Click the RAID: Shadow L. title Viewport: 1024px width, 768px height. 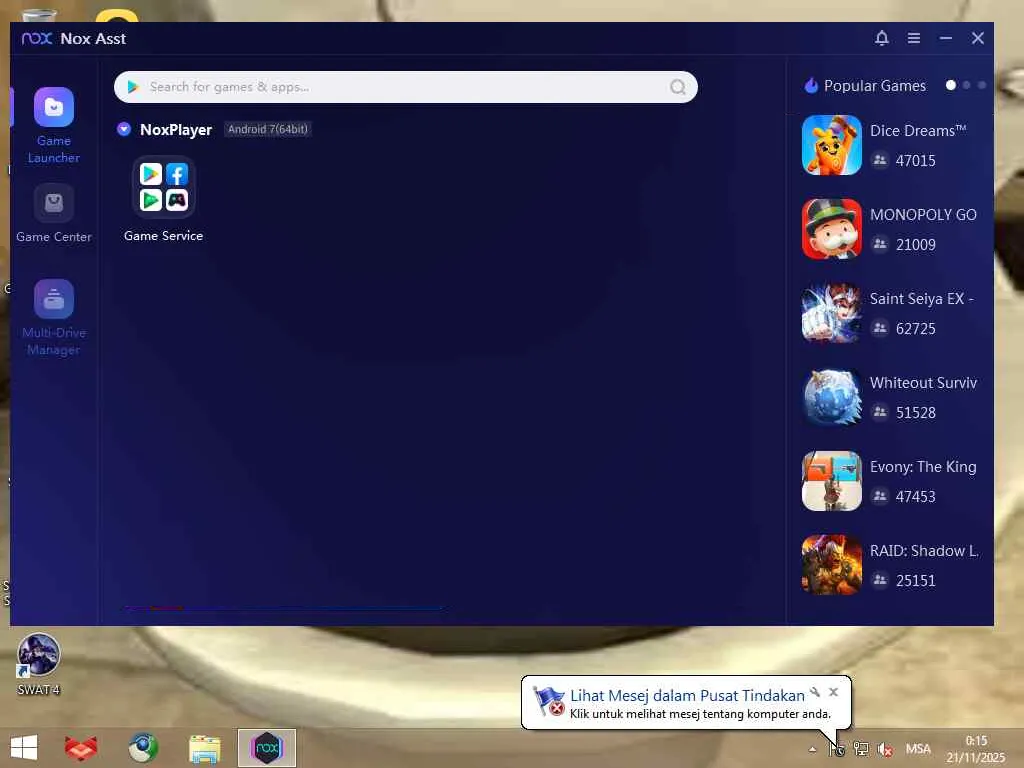[x=924, y=551]
